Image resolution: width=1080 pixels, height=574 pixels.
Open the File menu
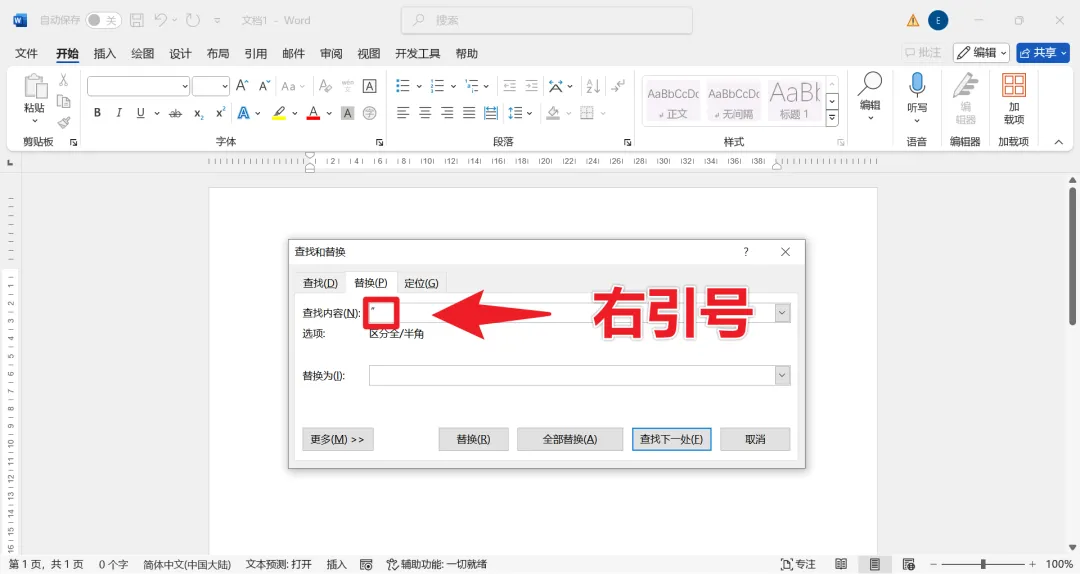click(26, 54)
